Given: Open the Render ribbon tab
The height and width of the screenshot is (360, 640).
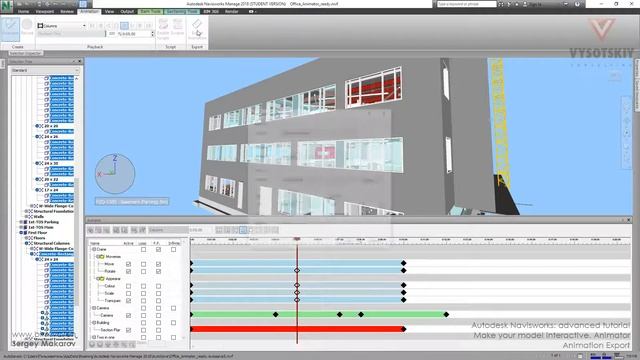Looking at the screenshot, I should (x=231, y=11).
